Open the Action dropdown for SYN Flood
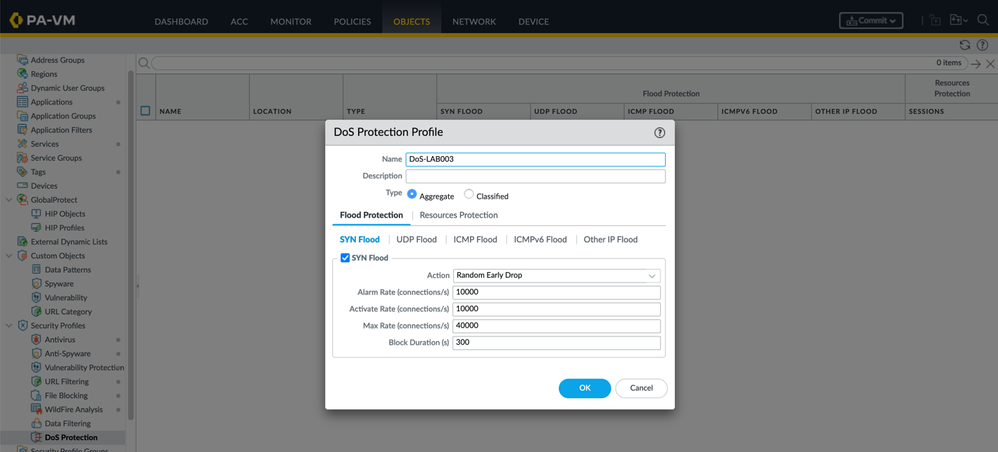The width and height of the screenshot is (998, 452). [x=556, y=275]
